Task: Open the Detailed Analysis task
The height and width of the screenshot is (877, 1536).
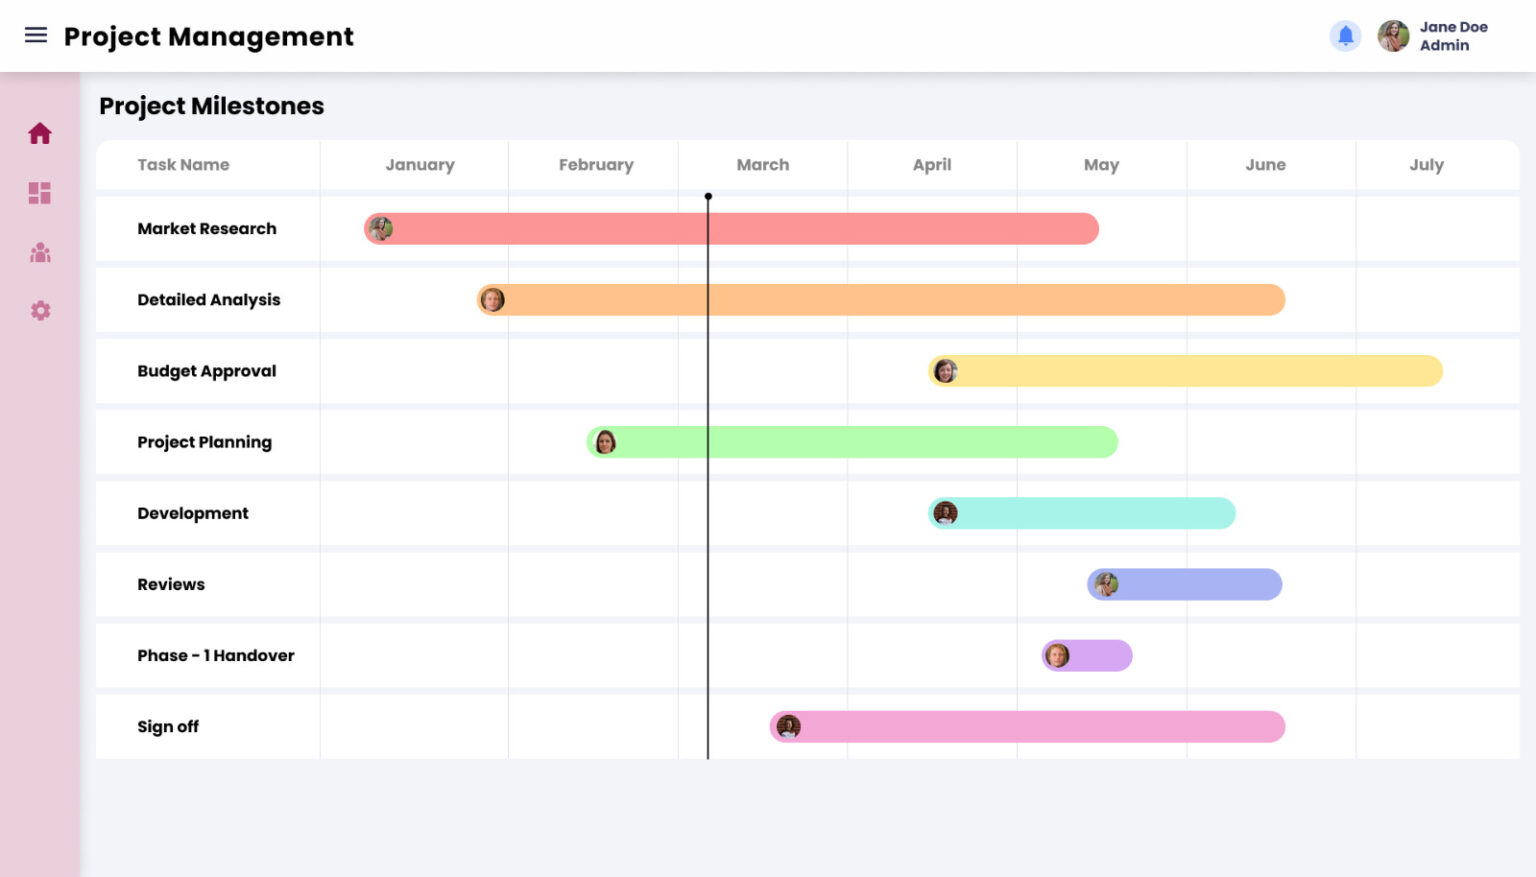Action: pyautogui.click(x=209, y=300)
